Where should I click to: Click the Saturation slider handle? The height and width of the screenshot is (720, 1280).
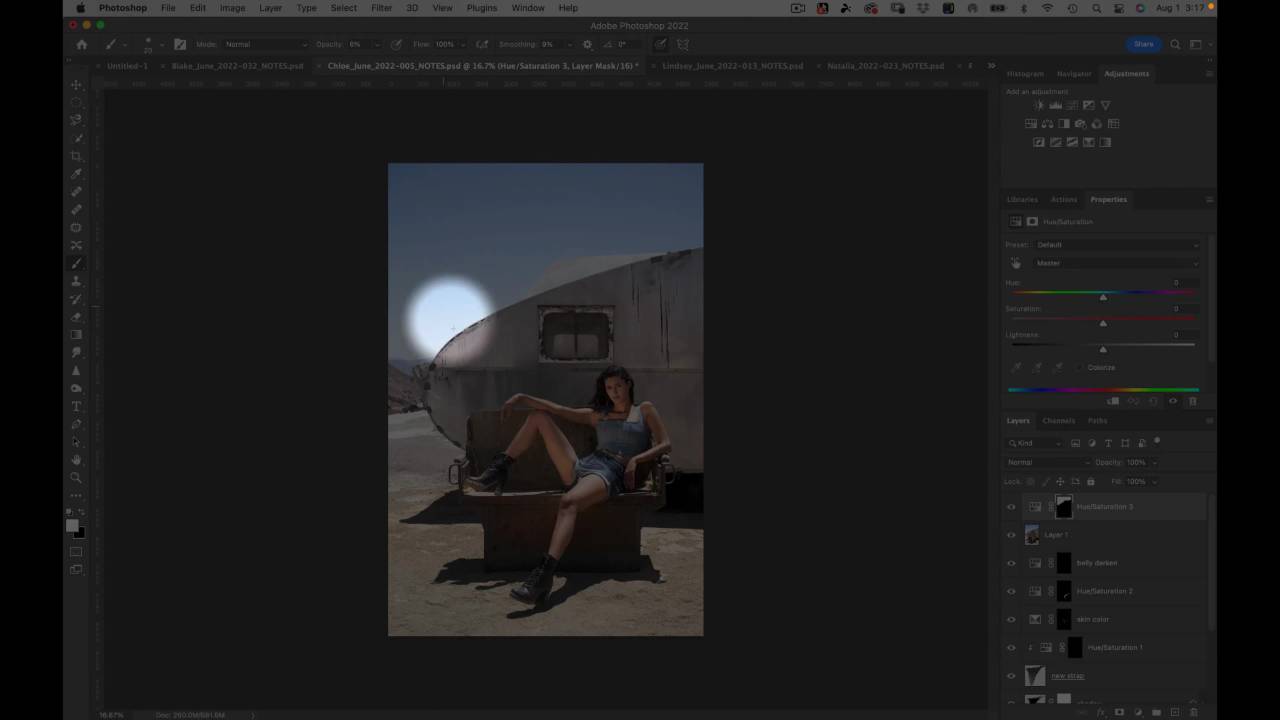pos(1103,323)
